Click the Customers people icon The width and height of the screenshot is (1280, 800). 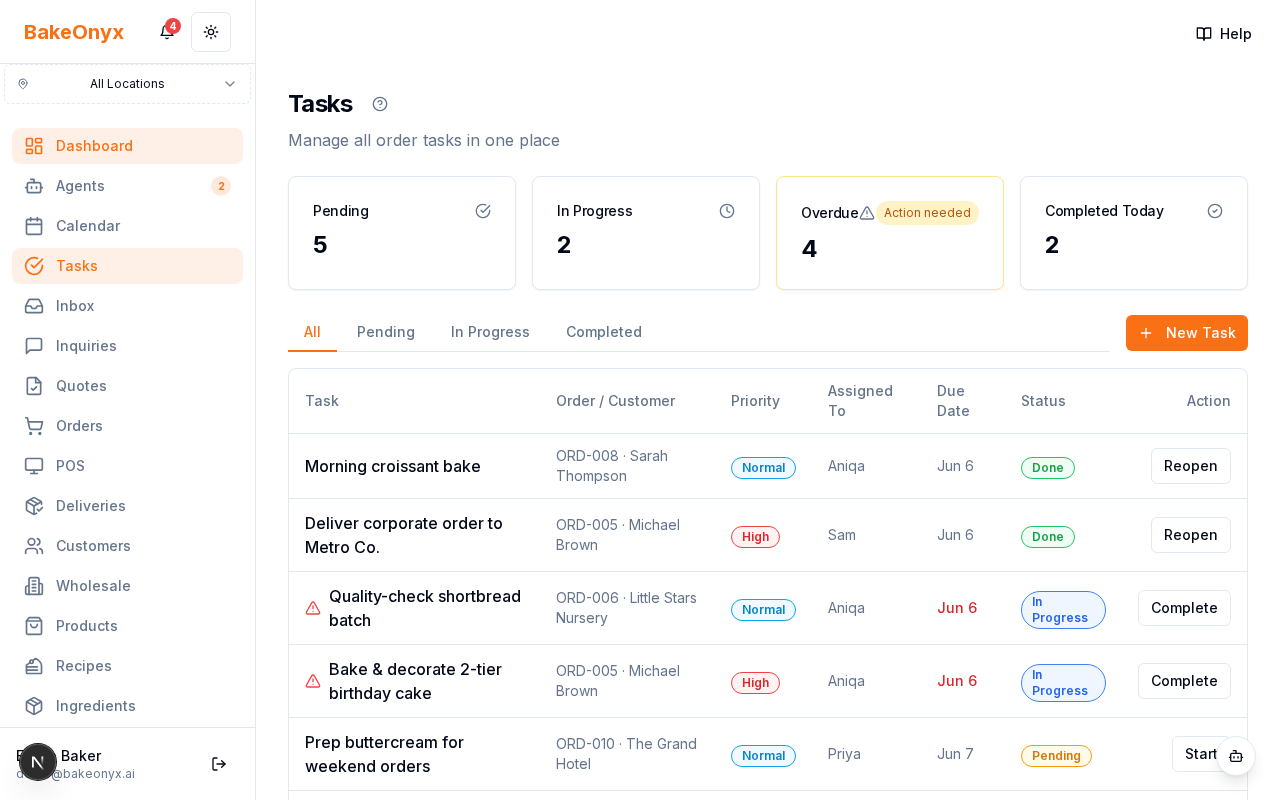coord(34,546)
